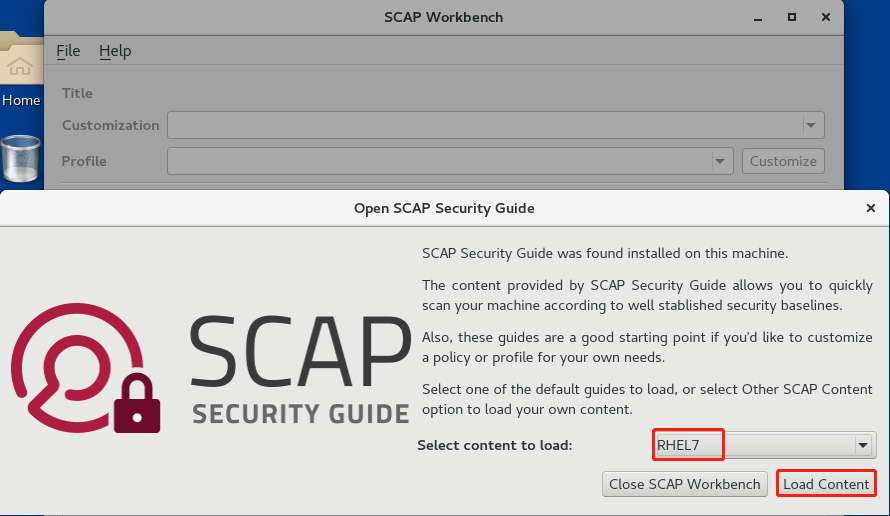Open the File menu
The image size is (890, 516).
point(68,51)
